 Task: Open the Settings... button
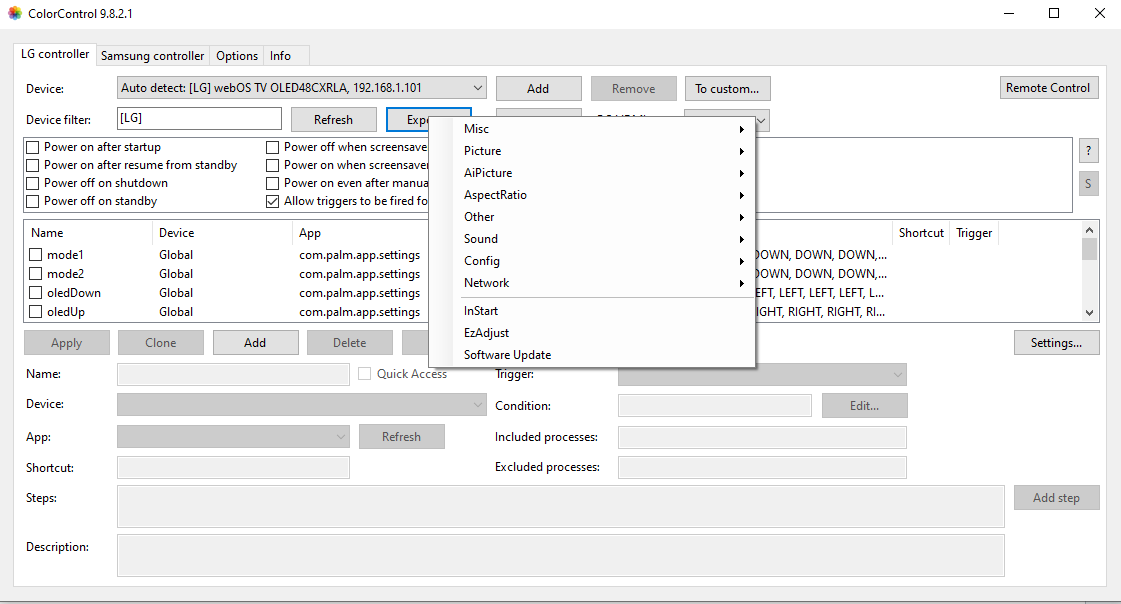1056,343
